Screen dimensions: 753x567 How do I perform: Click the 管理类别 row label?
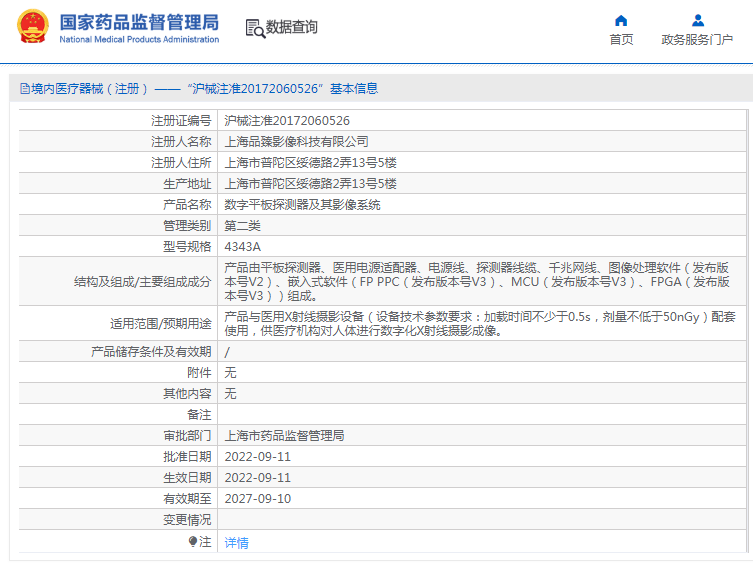click(x=187, y=226)
